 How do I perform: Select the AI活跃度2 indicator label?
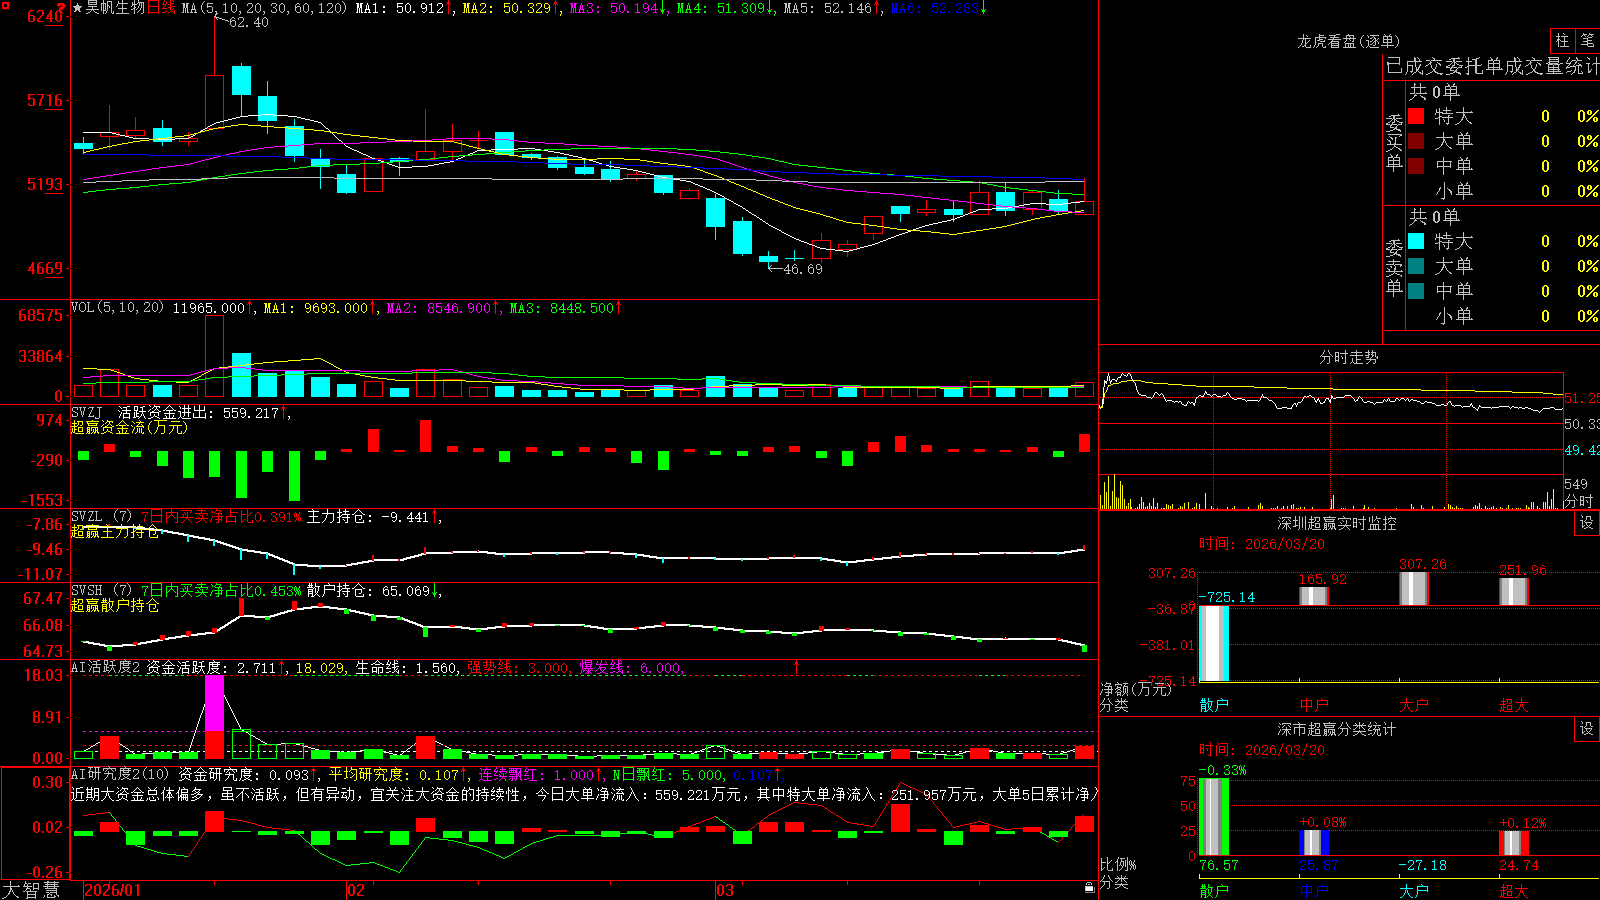click(x=106, y=667)
